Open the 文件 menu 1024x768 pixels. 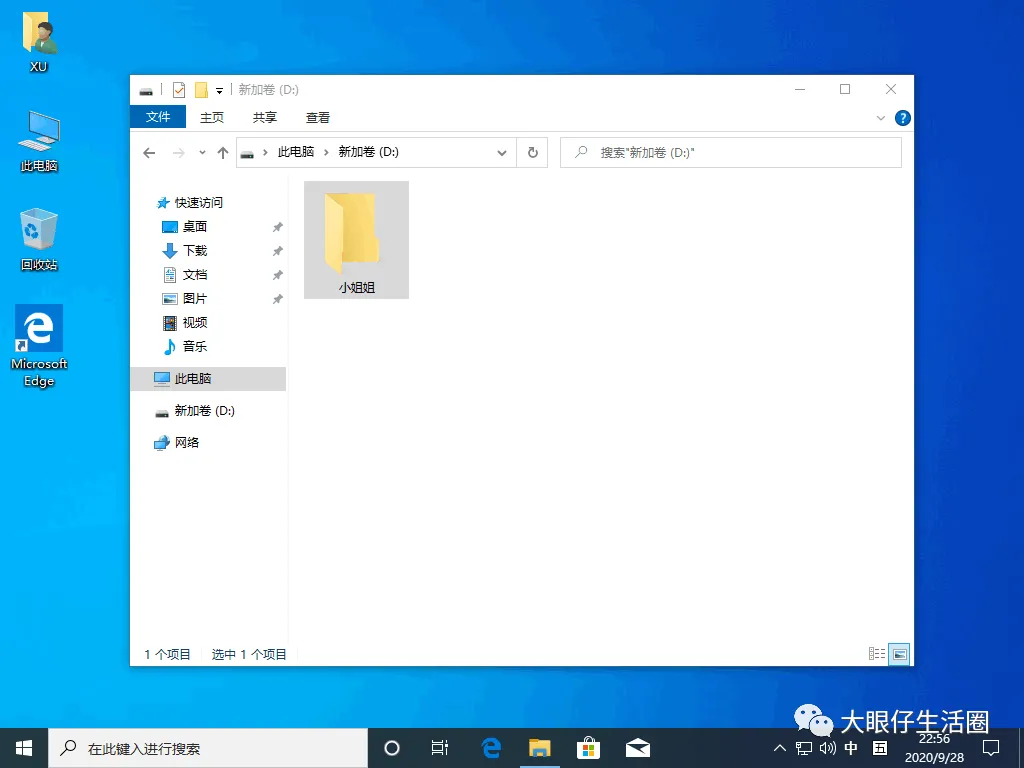click(x=157, y=117)
